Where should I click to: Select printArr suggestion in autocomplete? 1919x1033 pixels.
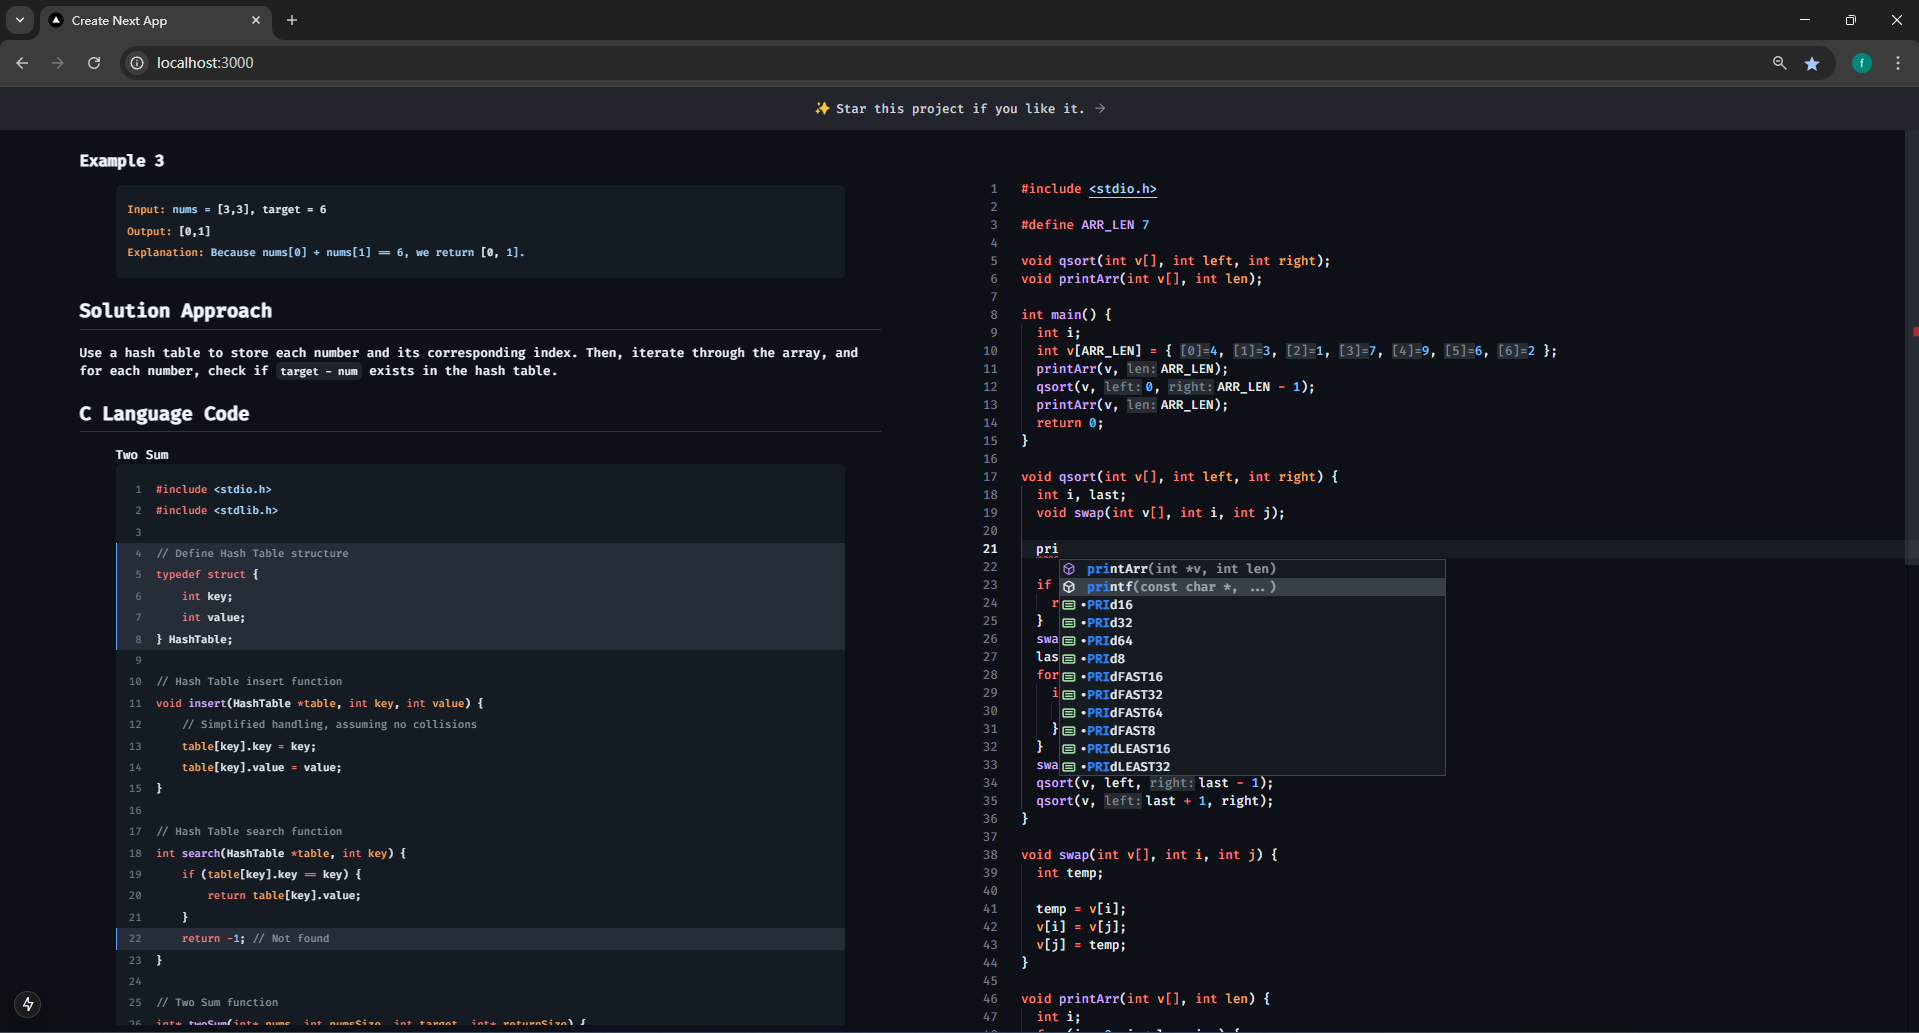pos(1180,569)
